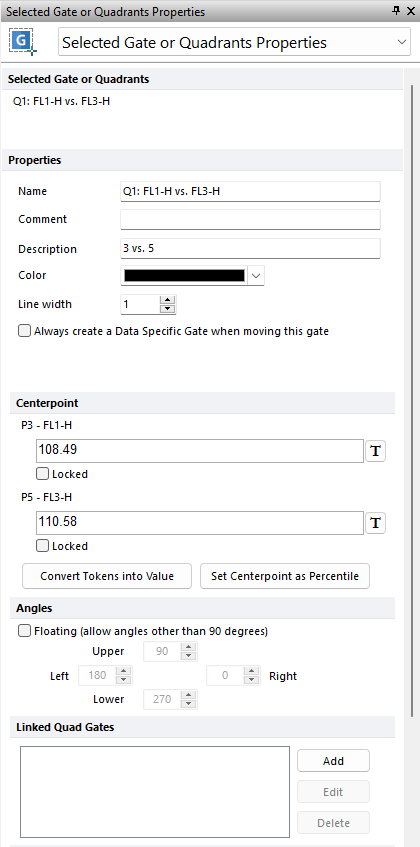Image resolution: width=420 pixels, height=847 pixels.
Task: Click the T token button for FL1-H
Action: [x=376, y=451]
